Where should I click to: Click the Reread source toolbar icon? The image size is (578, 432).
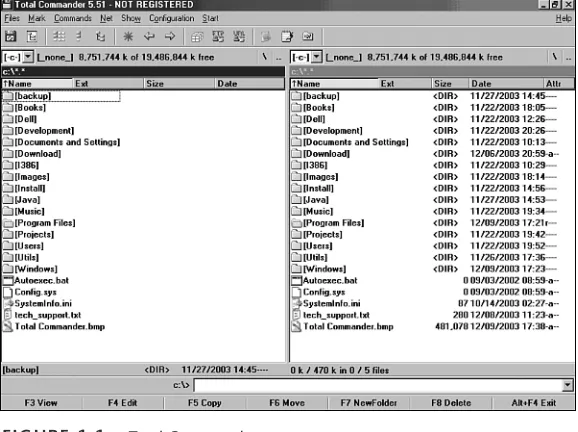pos(10,36)
